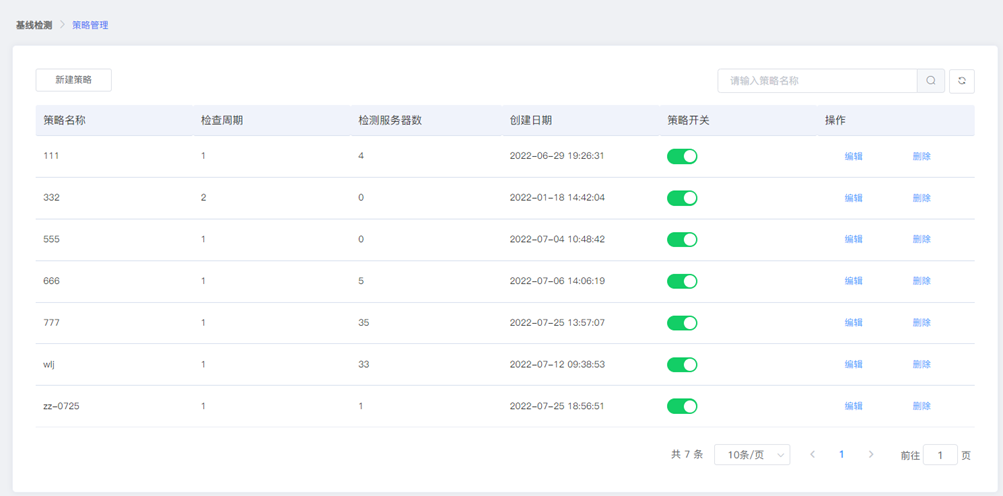Delete the policy named 666
The height and width of the screenshot is (496, 1003).
(x=922, y=281)
